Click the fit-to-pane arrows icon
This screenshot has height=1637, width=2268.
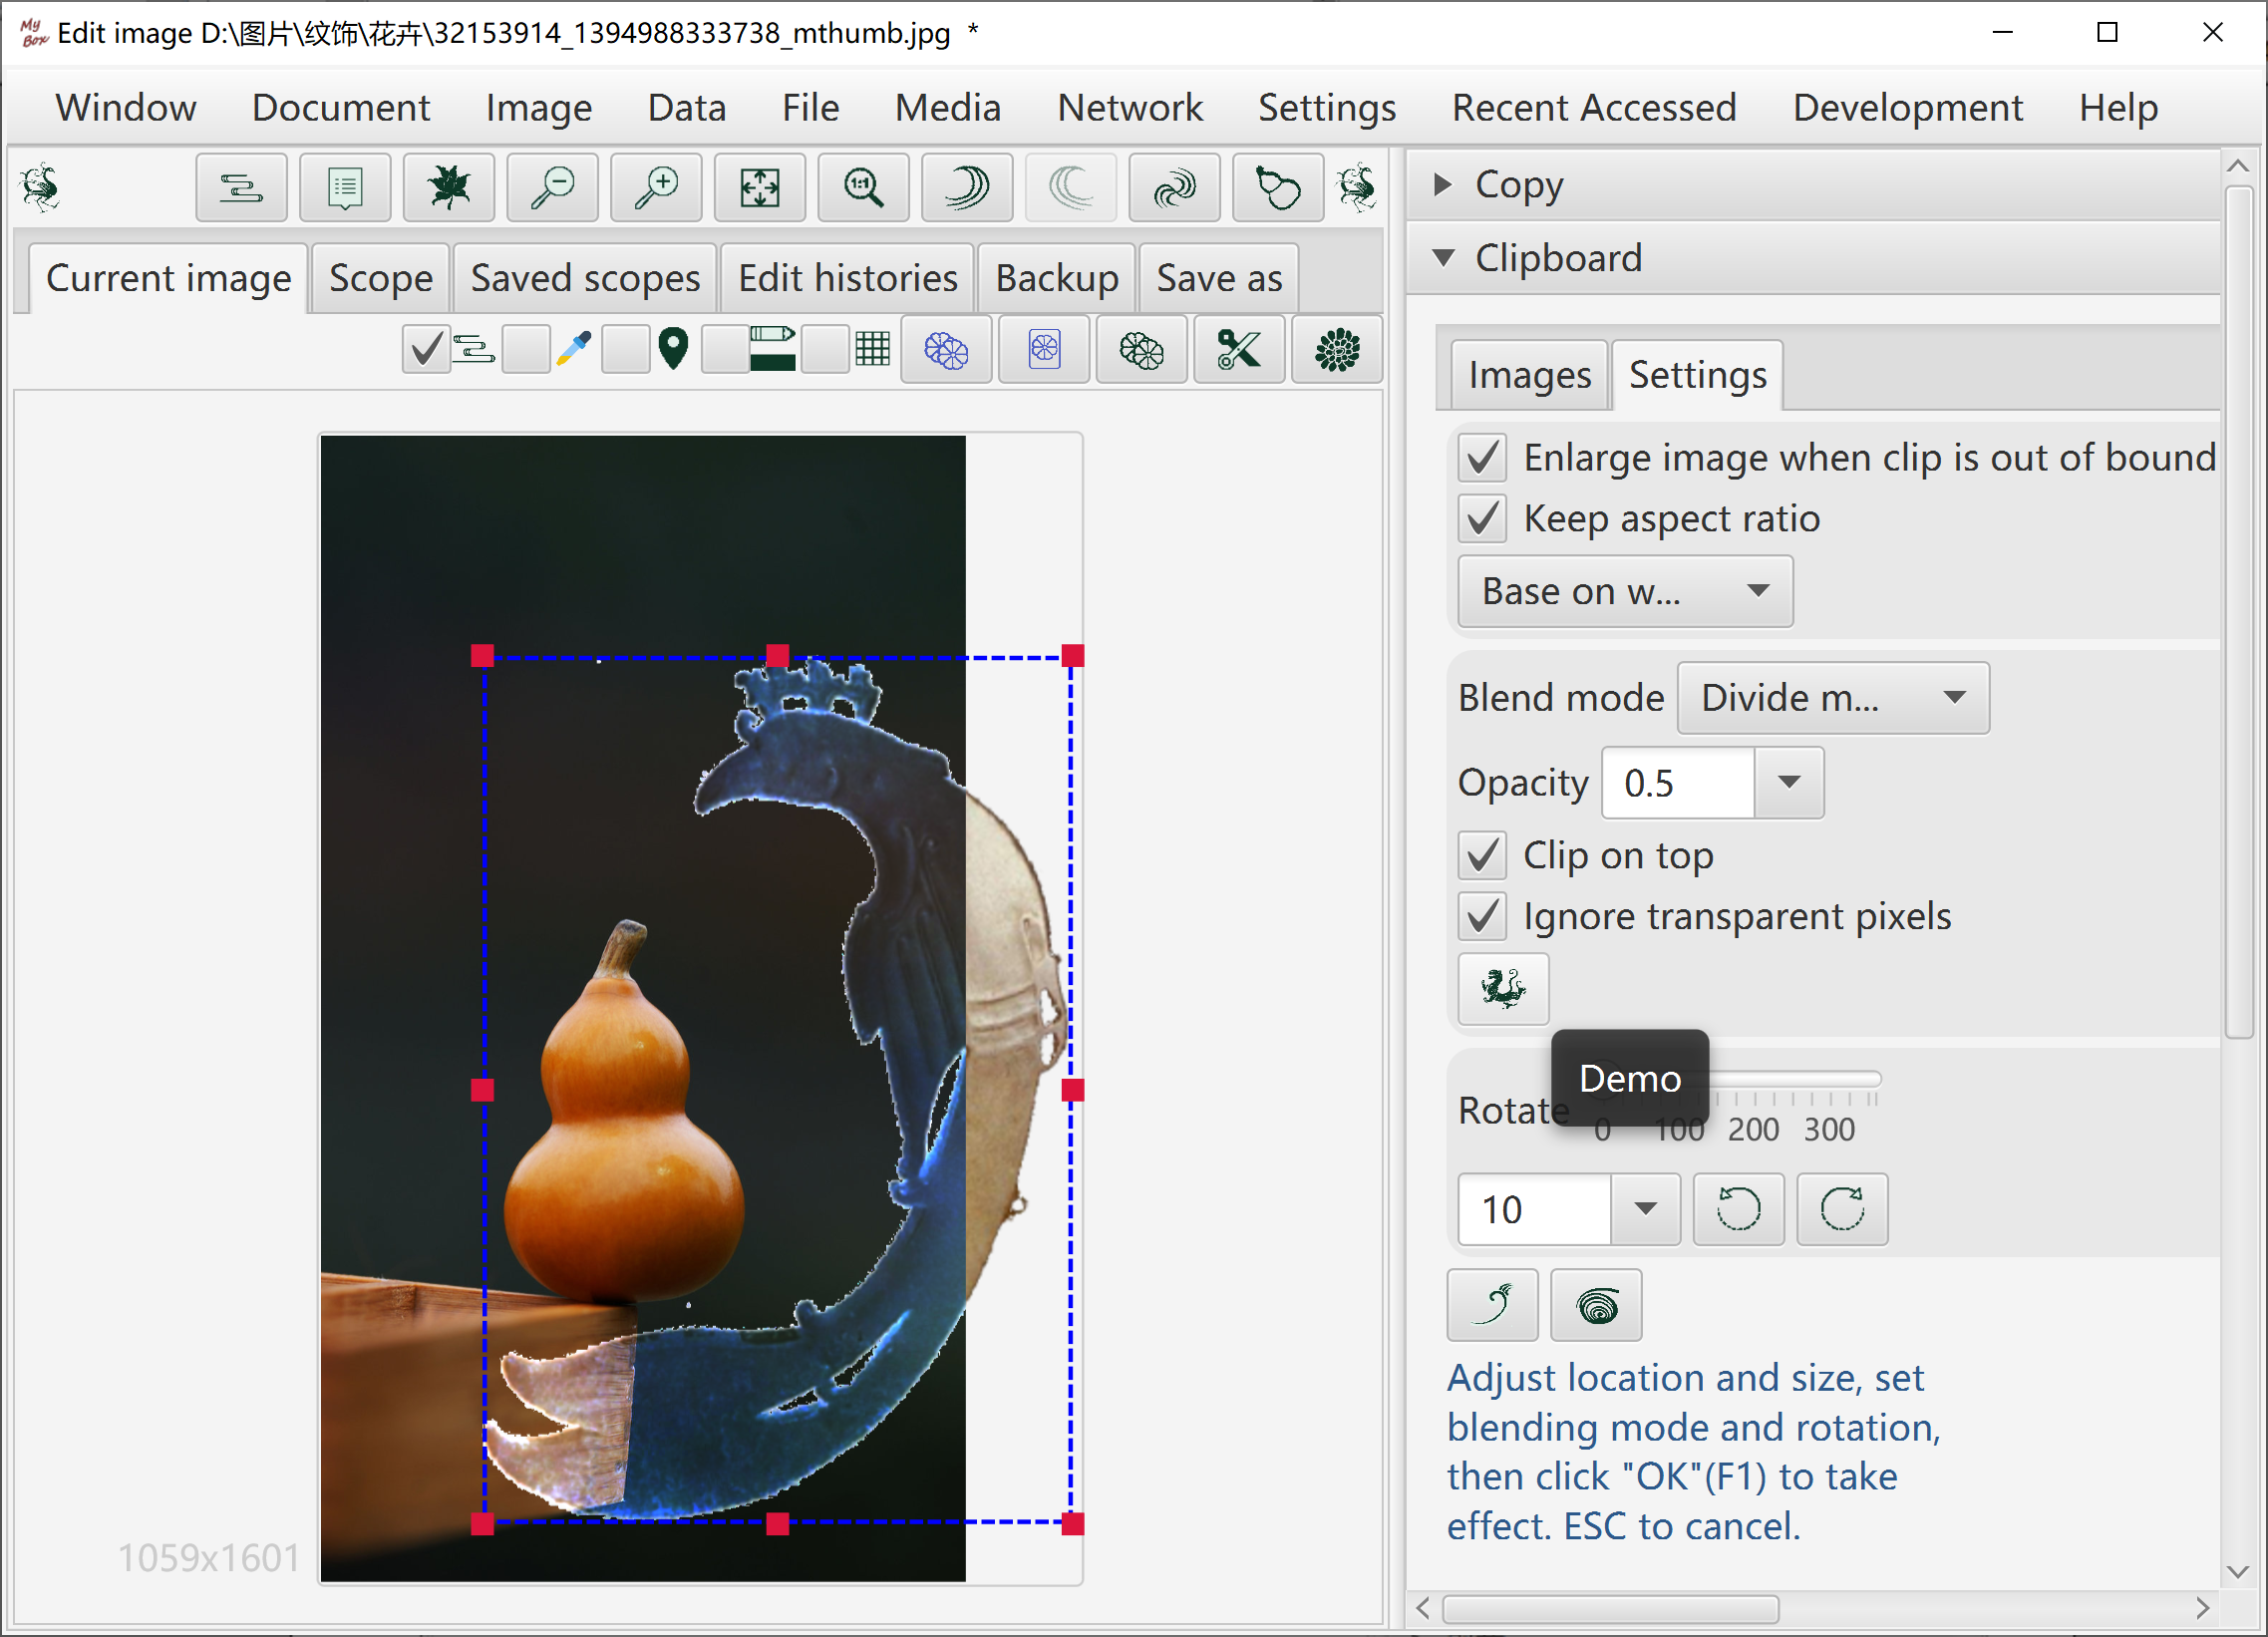[x=760, y=187]
